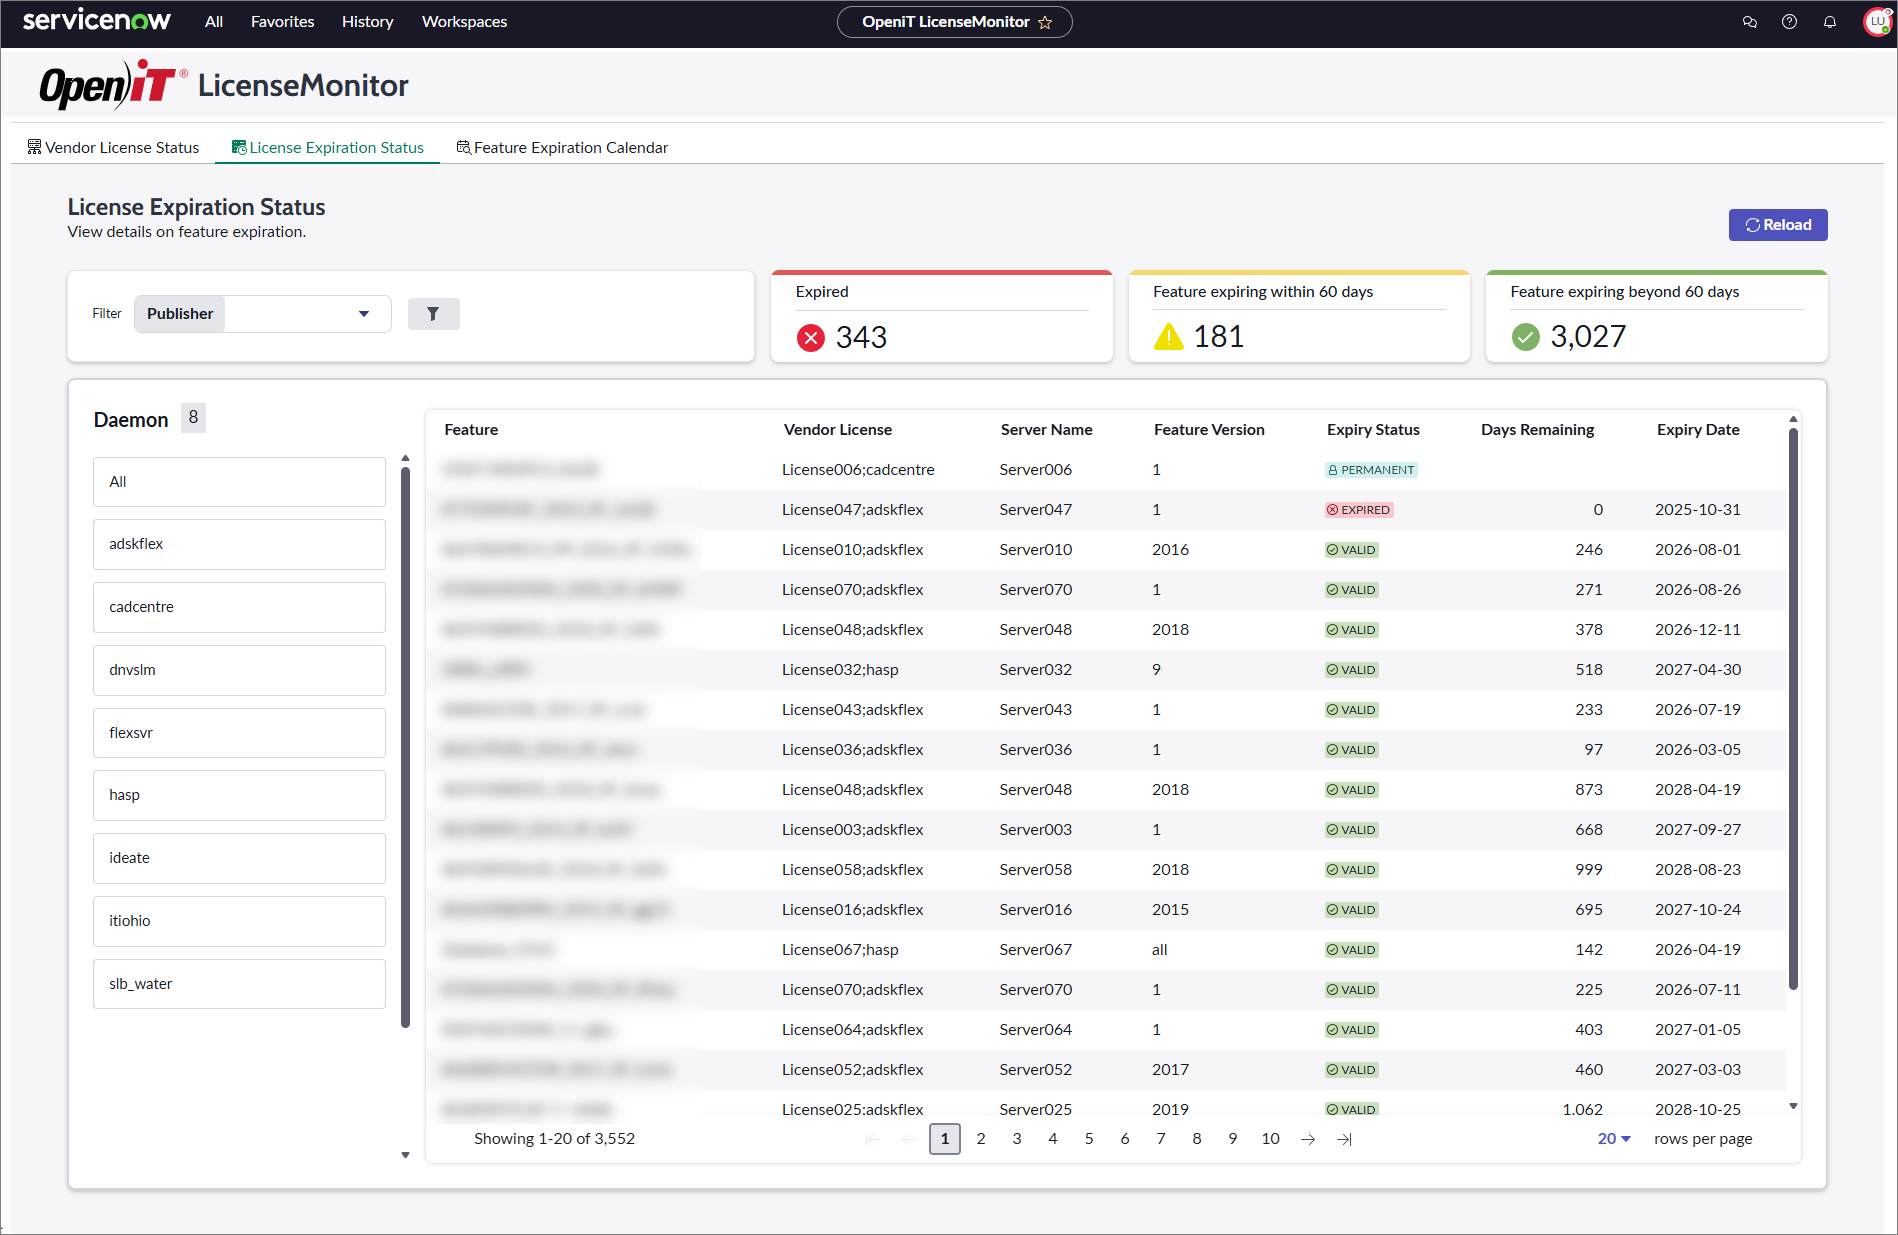Image resolution: width=1898 pixels, height=1235 pixels.
Task: Click Server067 cell
Action: 1035,950
